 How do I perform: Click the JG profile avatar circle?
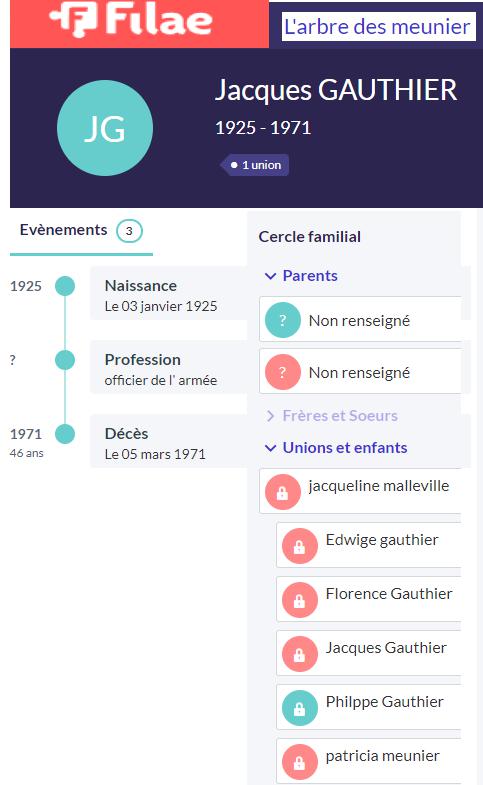[x=105, y=128]
